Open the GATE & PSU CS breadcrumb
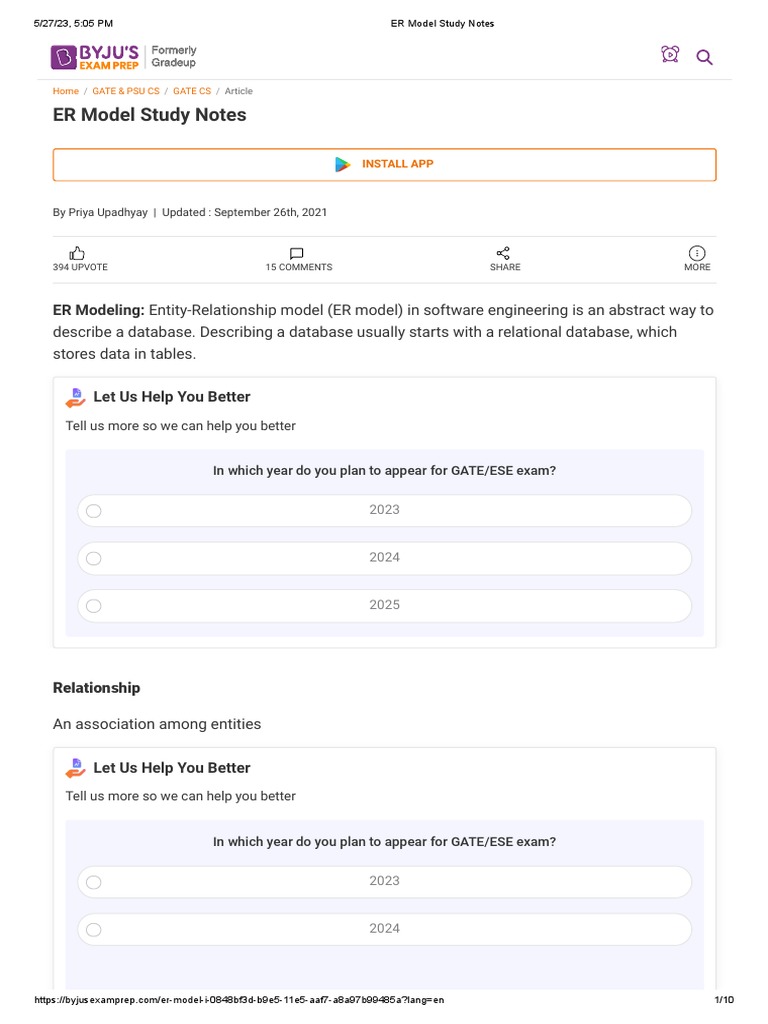The width and height of the screenshot is (768, 1024). click(x=126, y=91)
